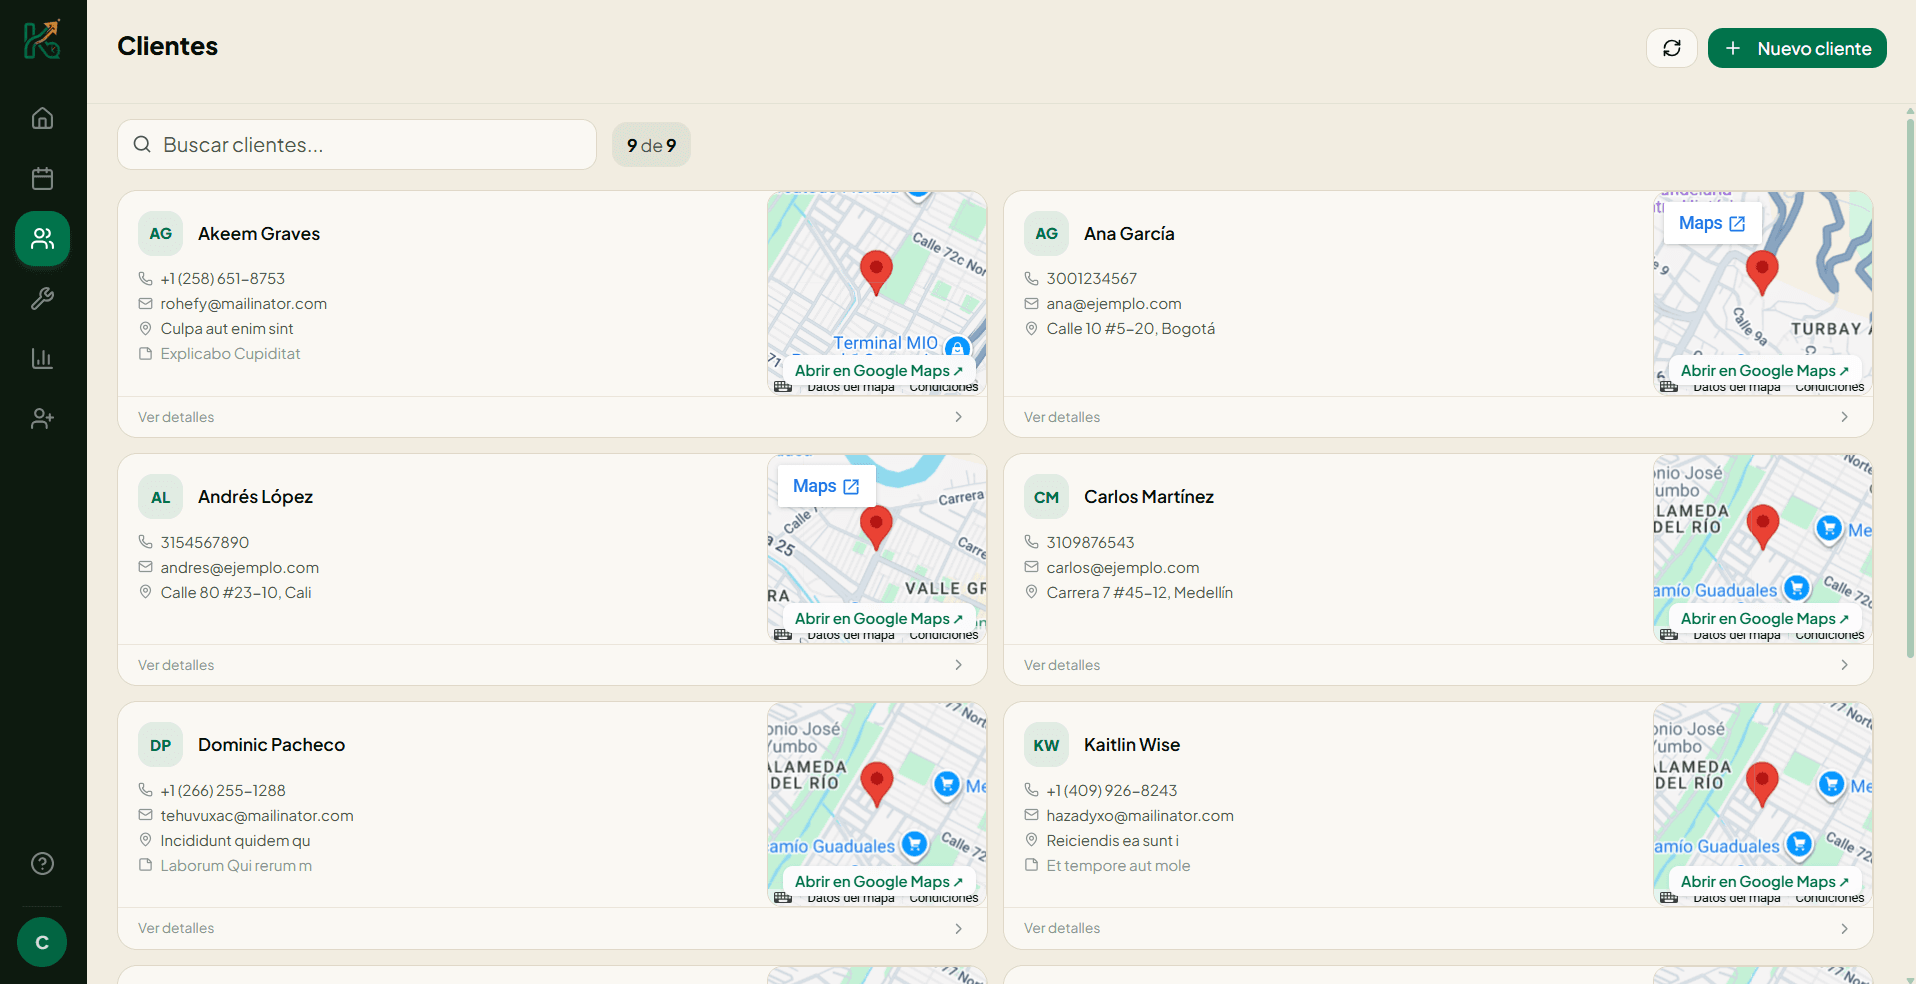
Task: Click the envelope icon beside ana@ejemplo.com
Action: (x=1031, y=304)
